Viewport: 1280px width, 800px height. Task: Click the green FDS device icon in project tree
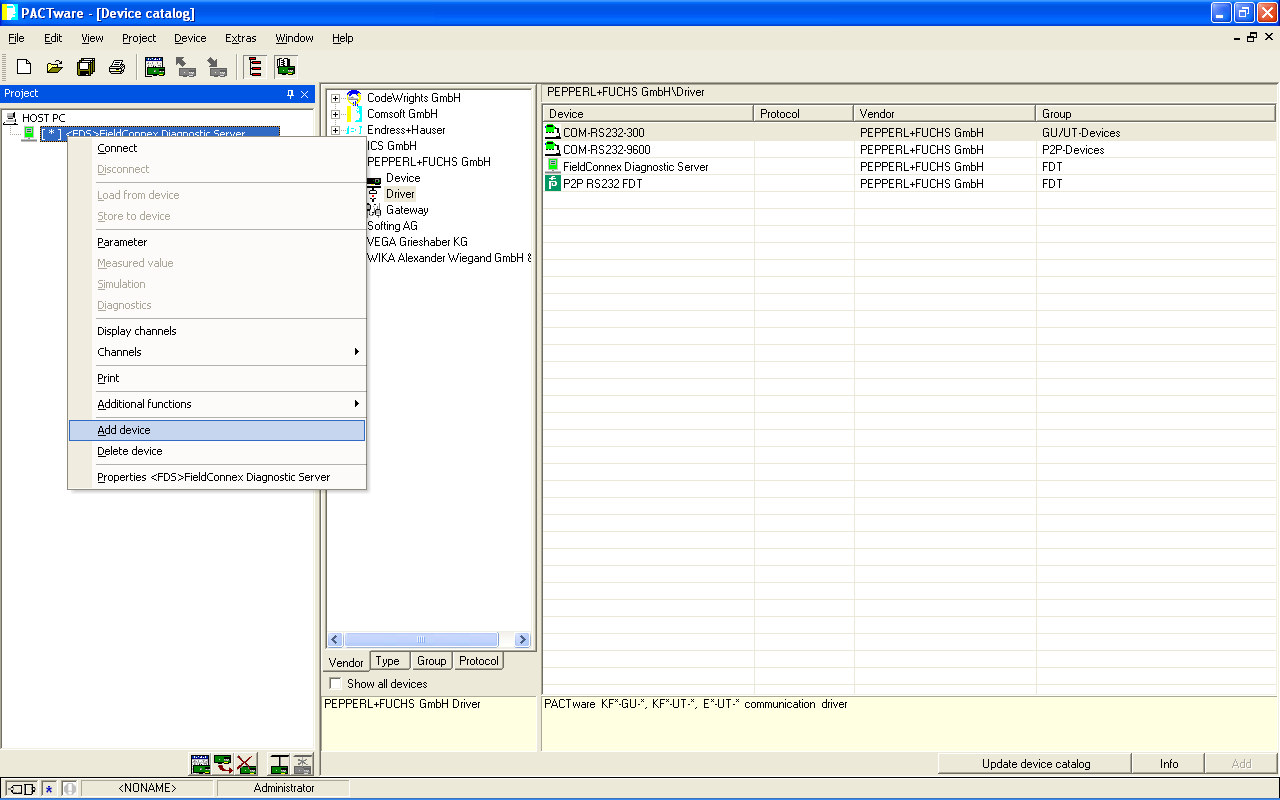[29, 134]
